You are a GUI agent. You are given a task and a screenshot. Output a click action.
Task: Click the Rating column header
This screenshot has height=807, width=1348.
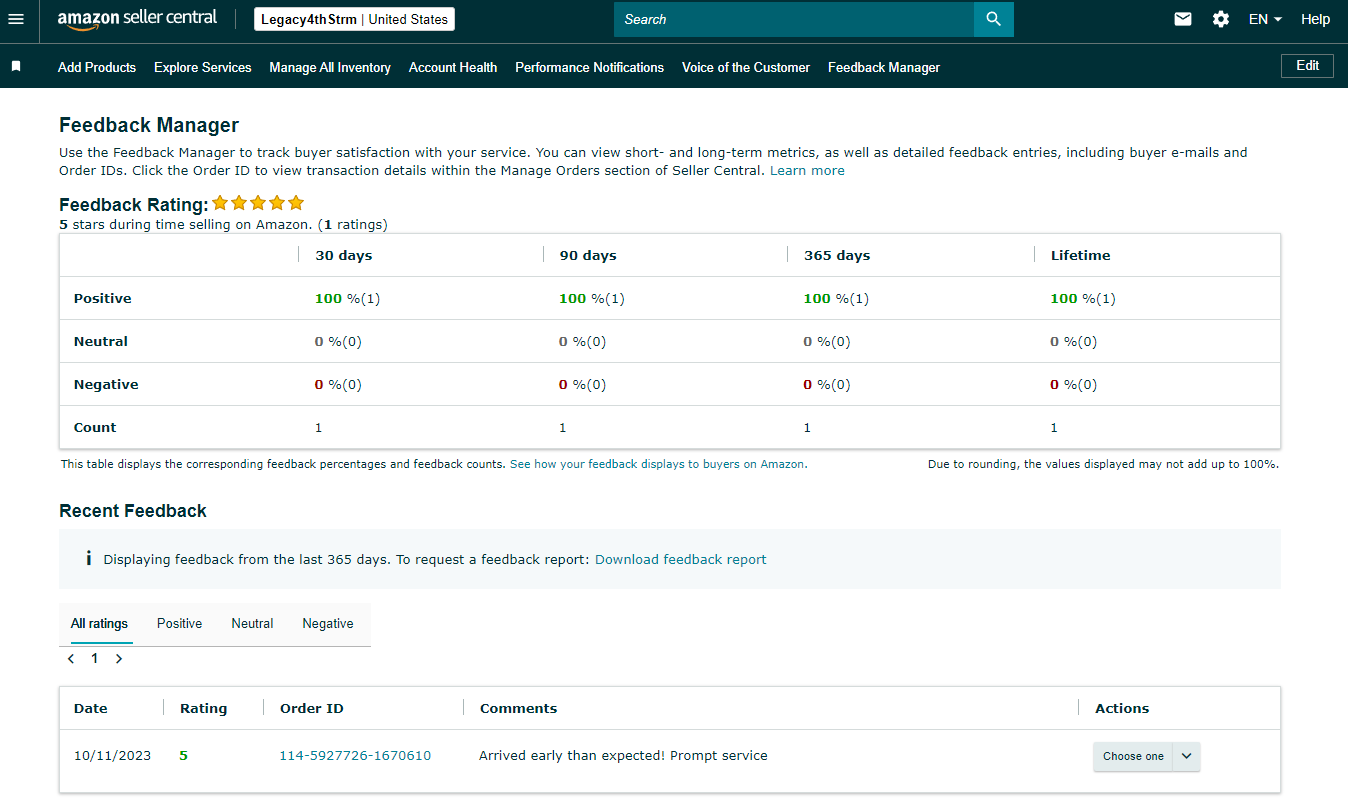point(203,708)
